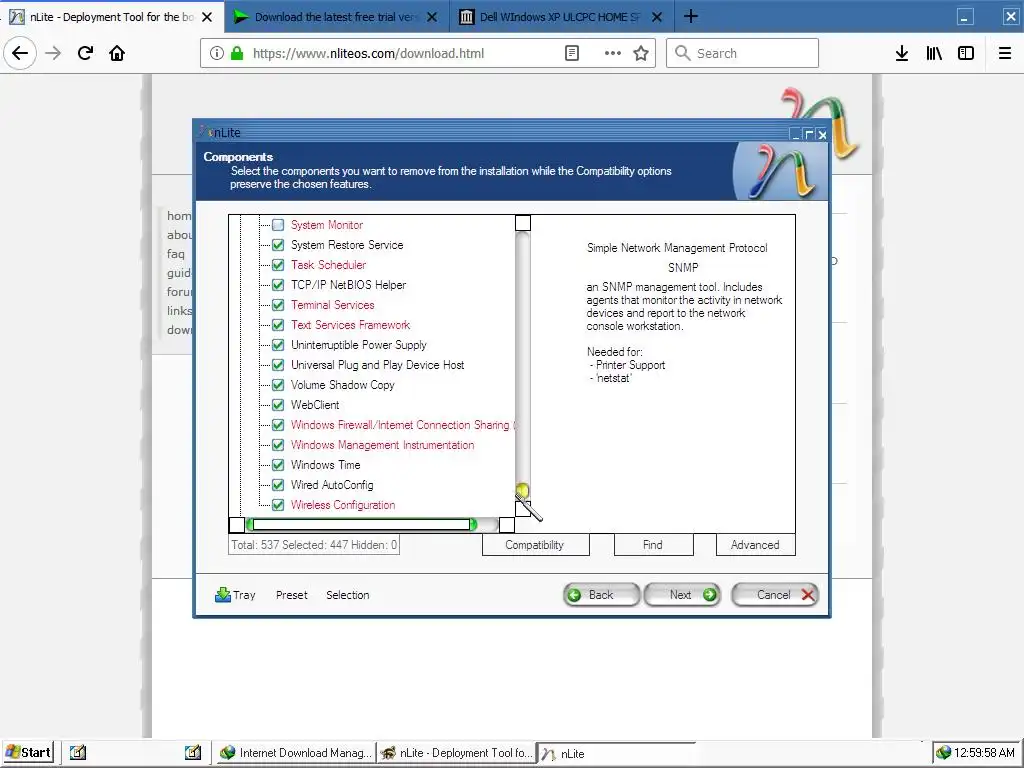Click the horizontal scroll-left button

pyautogui.click(x=237, y=524)
